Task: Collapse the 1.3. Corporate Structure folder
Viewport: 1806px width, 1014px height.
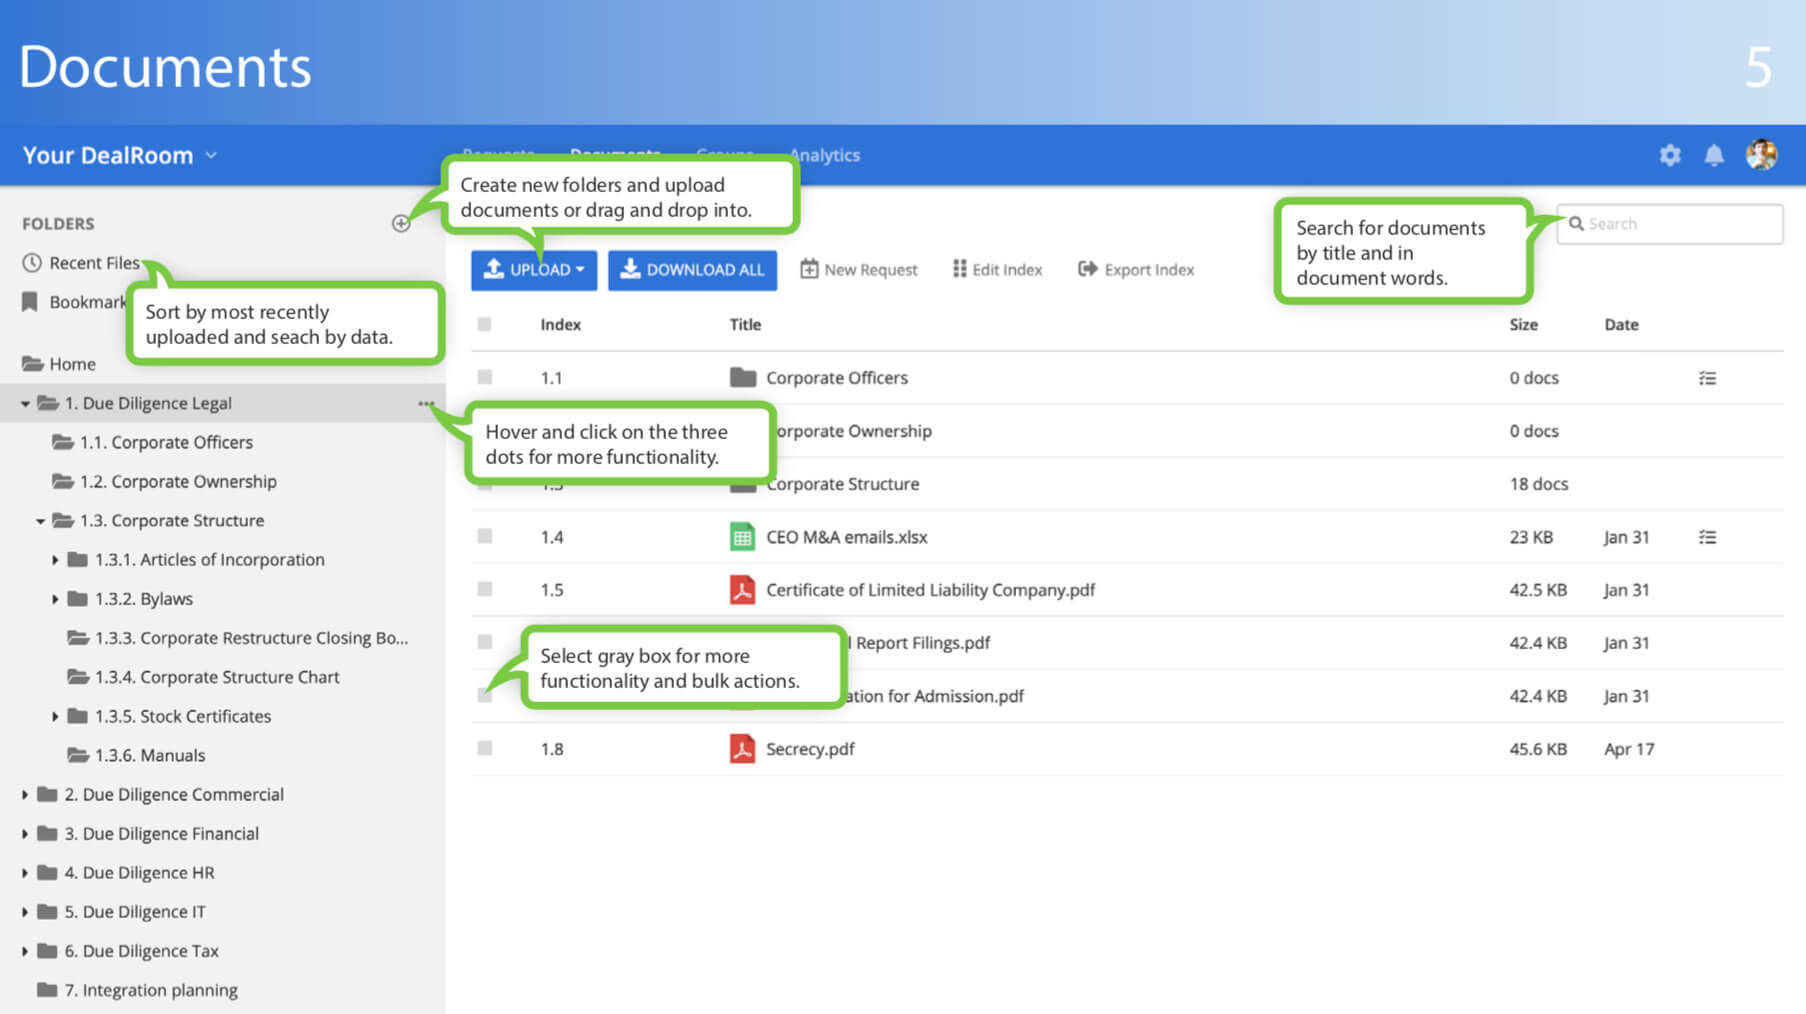Action: [40, 521]
